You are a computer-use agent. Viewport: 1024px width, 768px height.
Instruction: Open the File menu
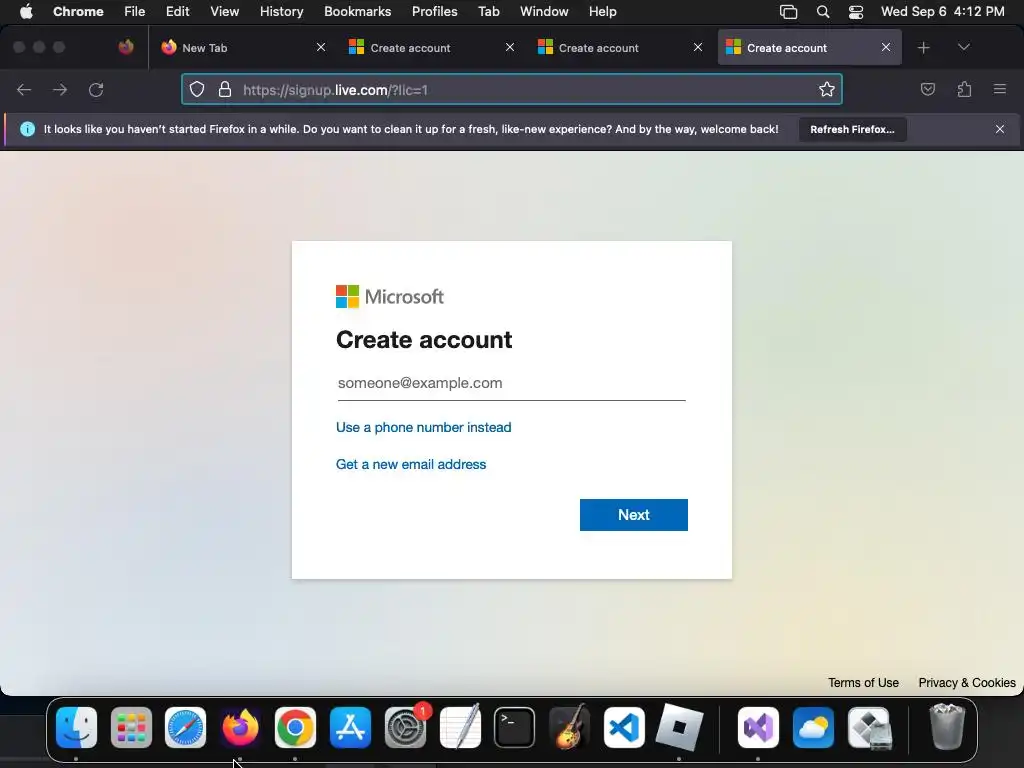pos(135,12)
